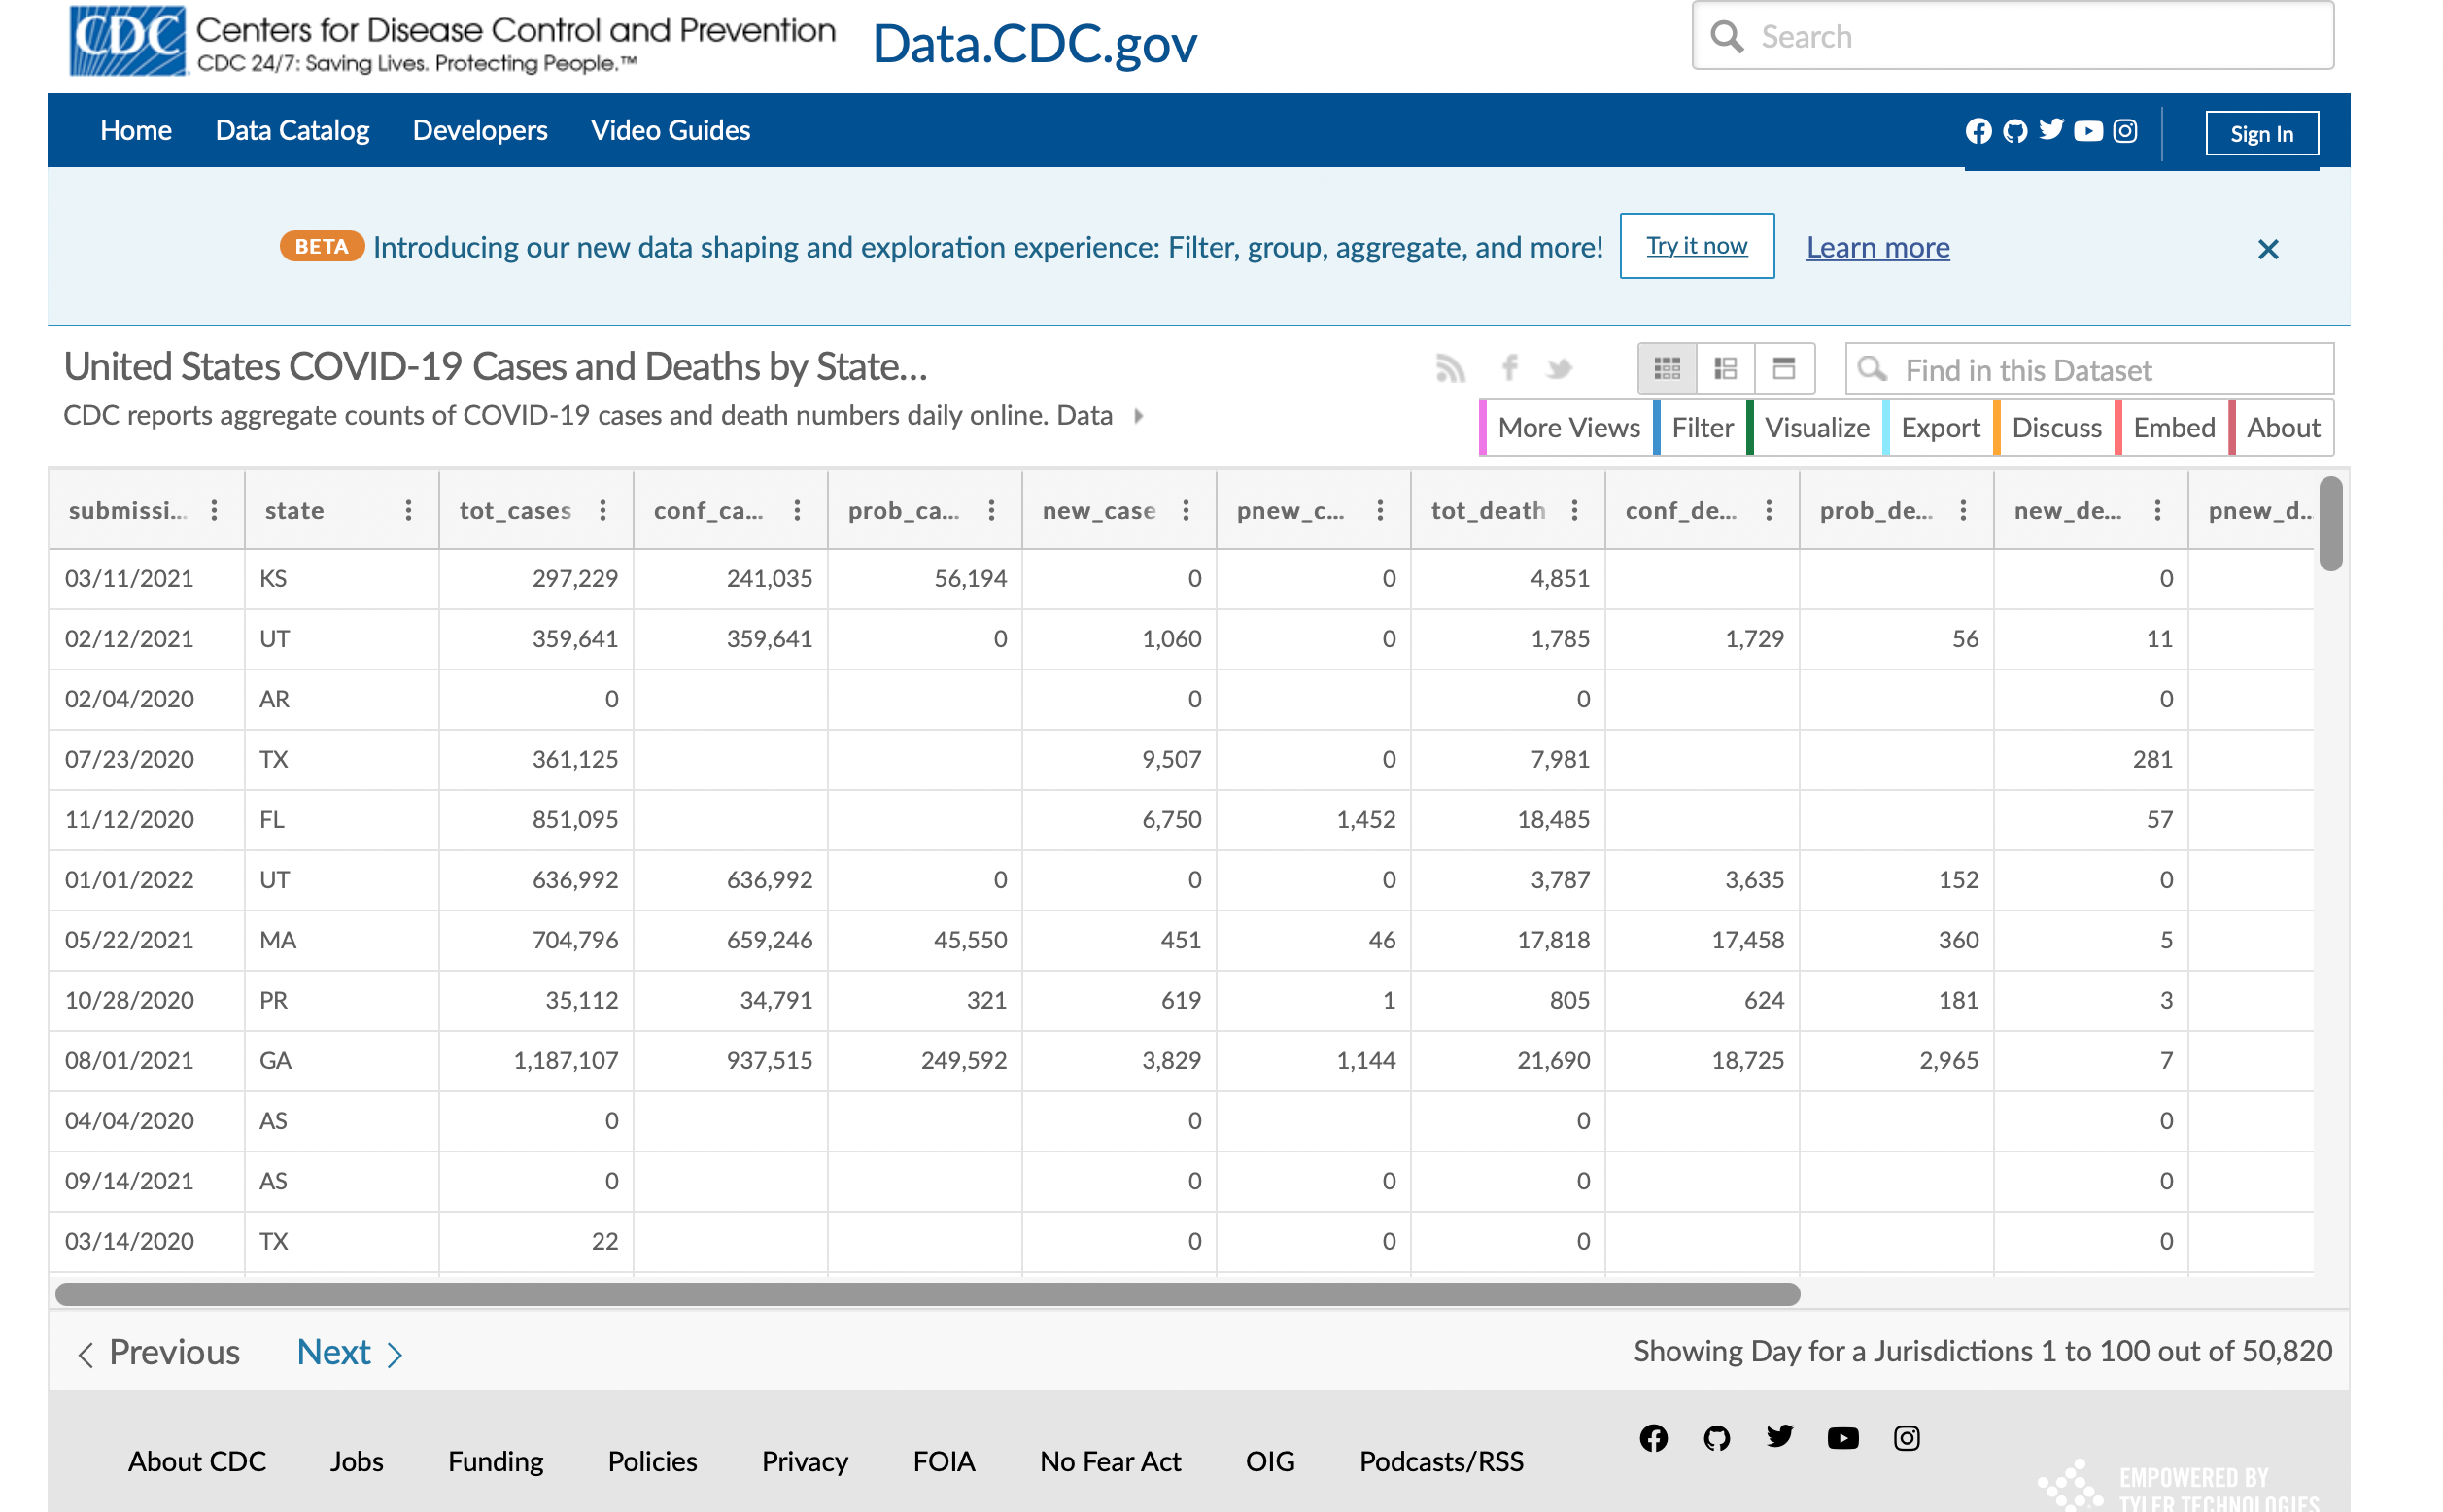The height and width of the screenshot is (1512, 2443).
Task: Click the RSS feed icon beside the dataset title
Action: [1450, 368]
